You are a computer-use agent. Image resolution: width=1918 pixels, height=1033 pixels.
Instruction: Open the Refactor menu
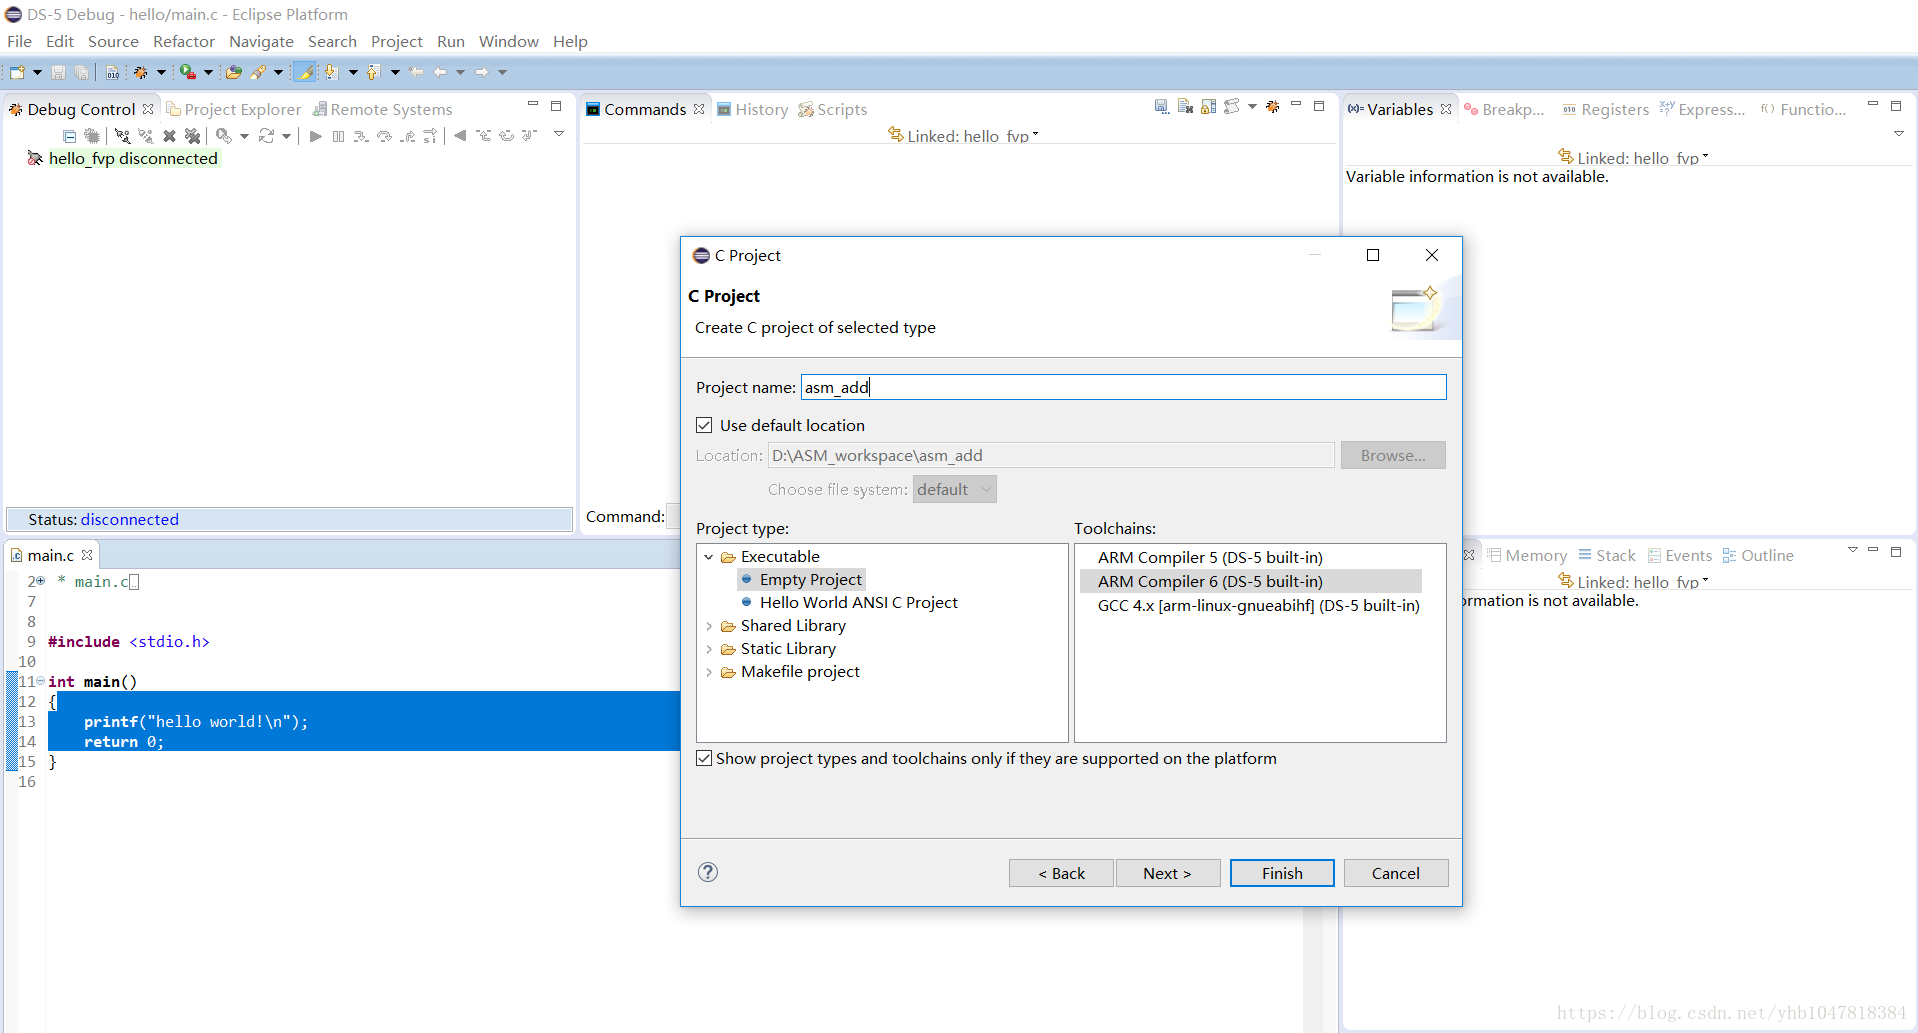click(x=183, y=41)
